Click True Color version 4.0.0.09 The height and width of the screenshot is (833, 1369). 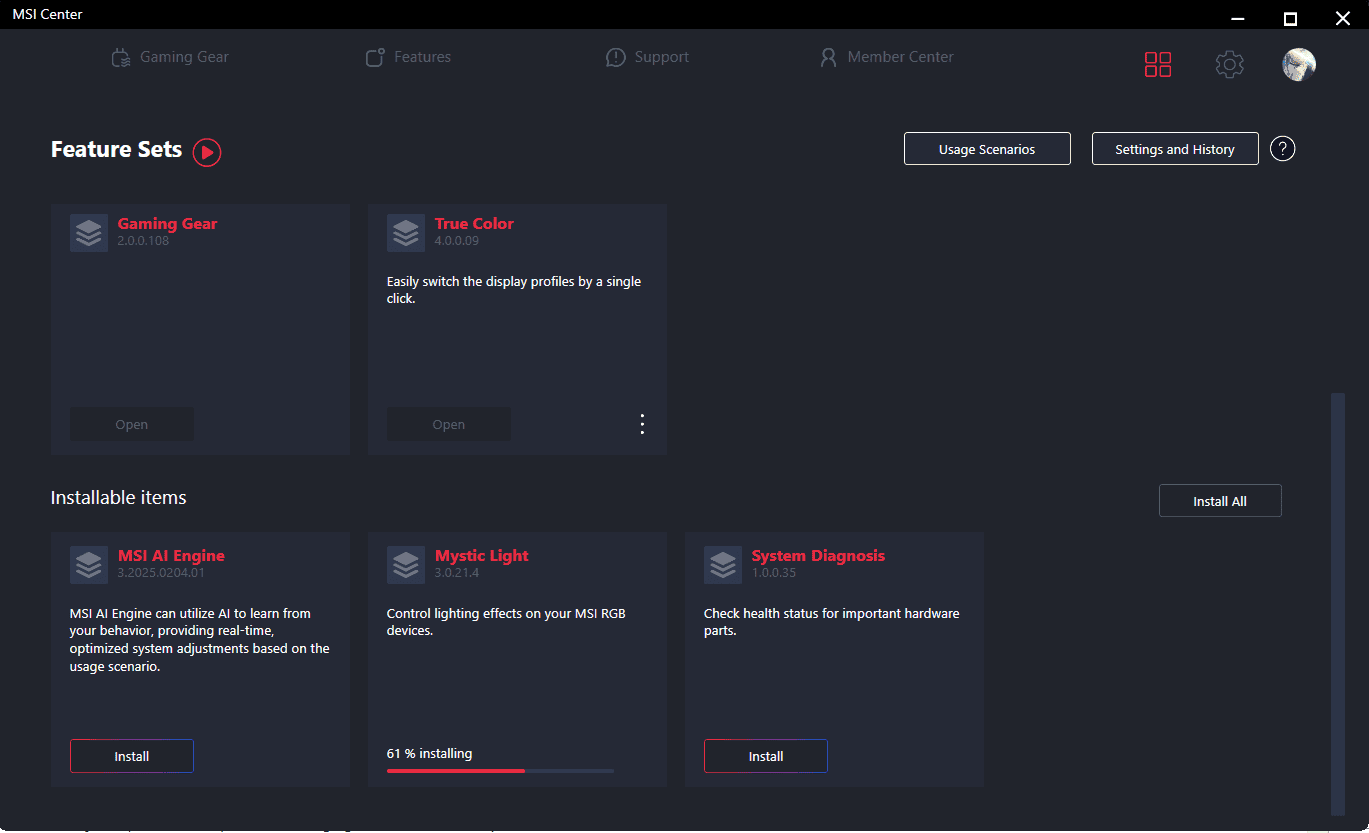click(457, 241)
